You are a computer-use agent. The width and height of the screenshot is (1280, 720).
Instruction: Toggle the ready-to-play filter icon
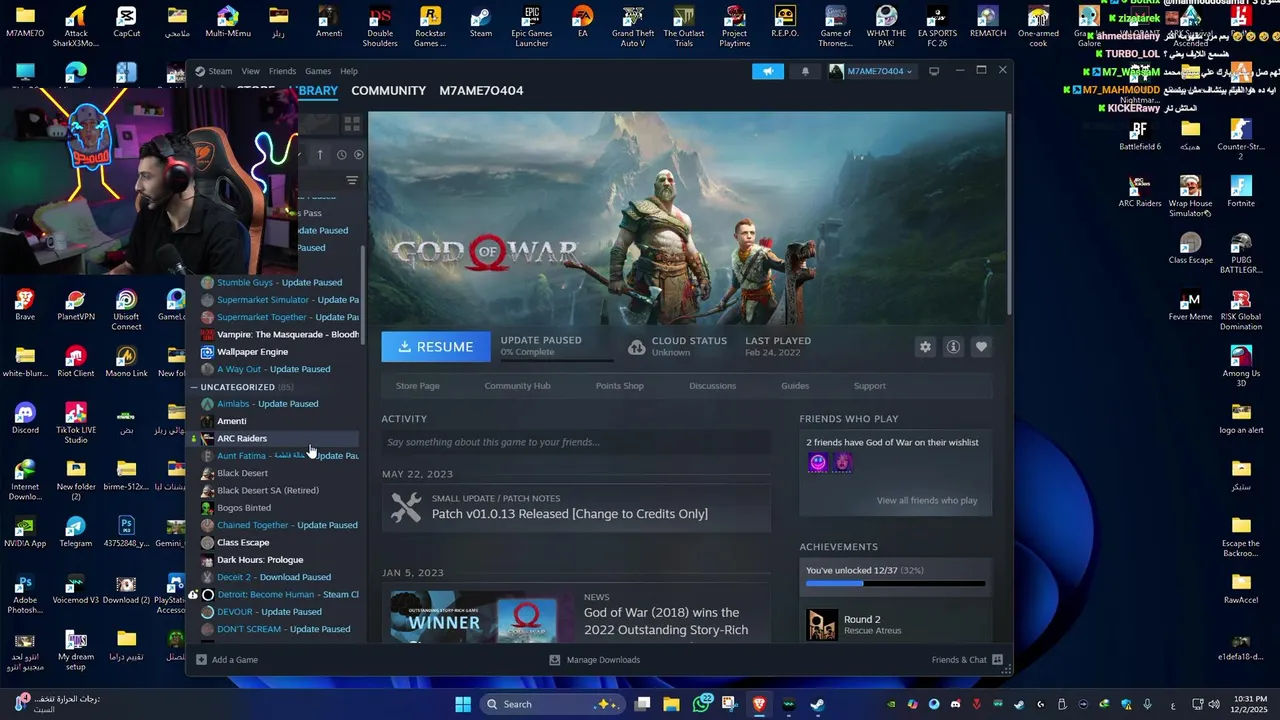coord(359,154)
